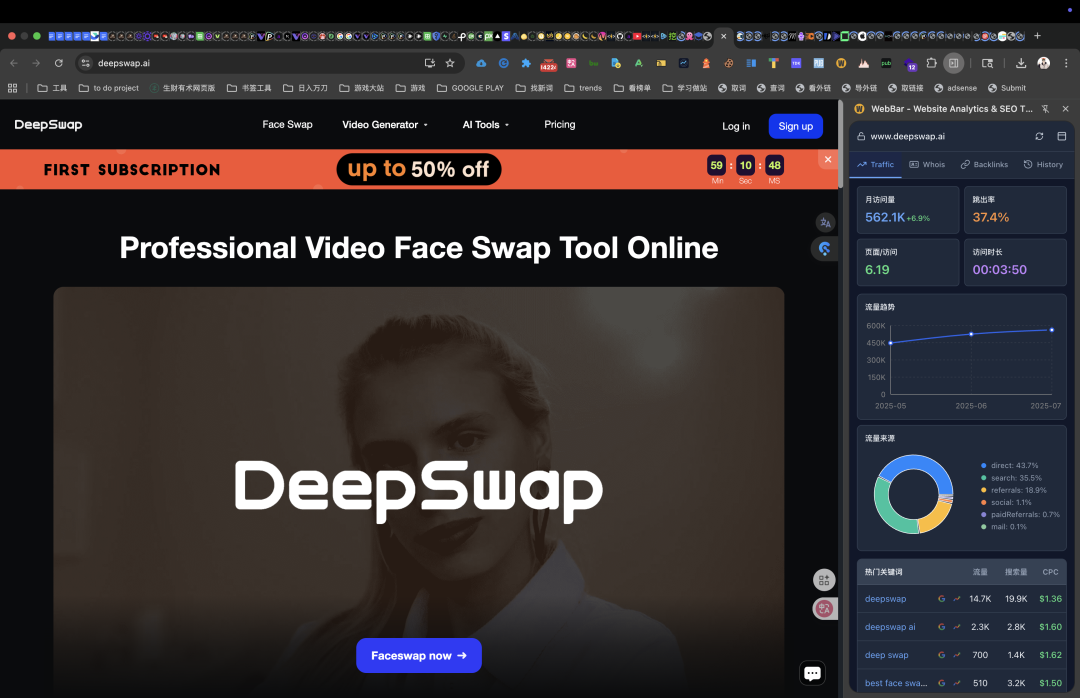The image size is (1080, 698).
Task: Click the DeepSwap logo in header
Action: point(48,125)
